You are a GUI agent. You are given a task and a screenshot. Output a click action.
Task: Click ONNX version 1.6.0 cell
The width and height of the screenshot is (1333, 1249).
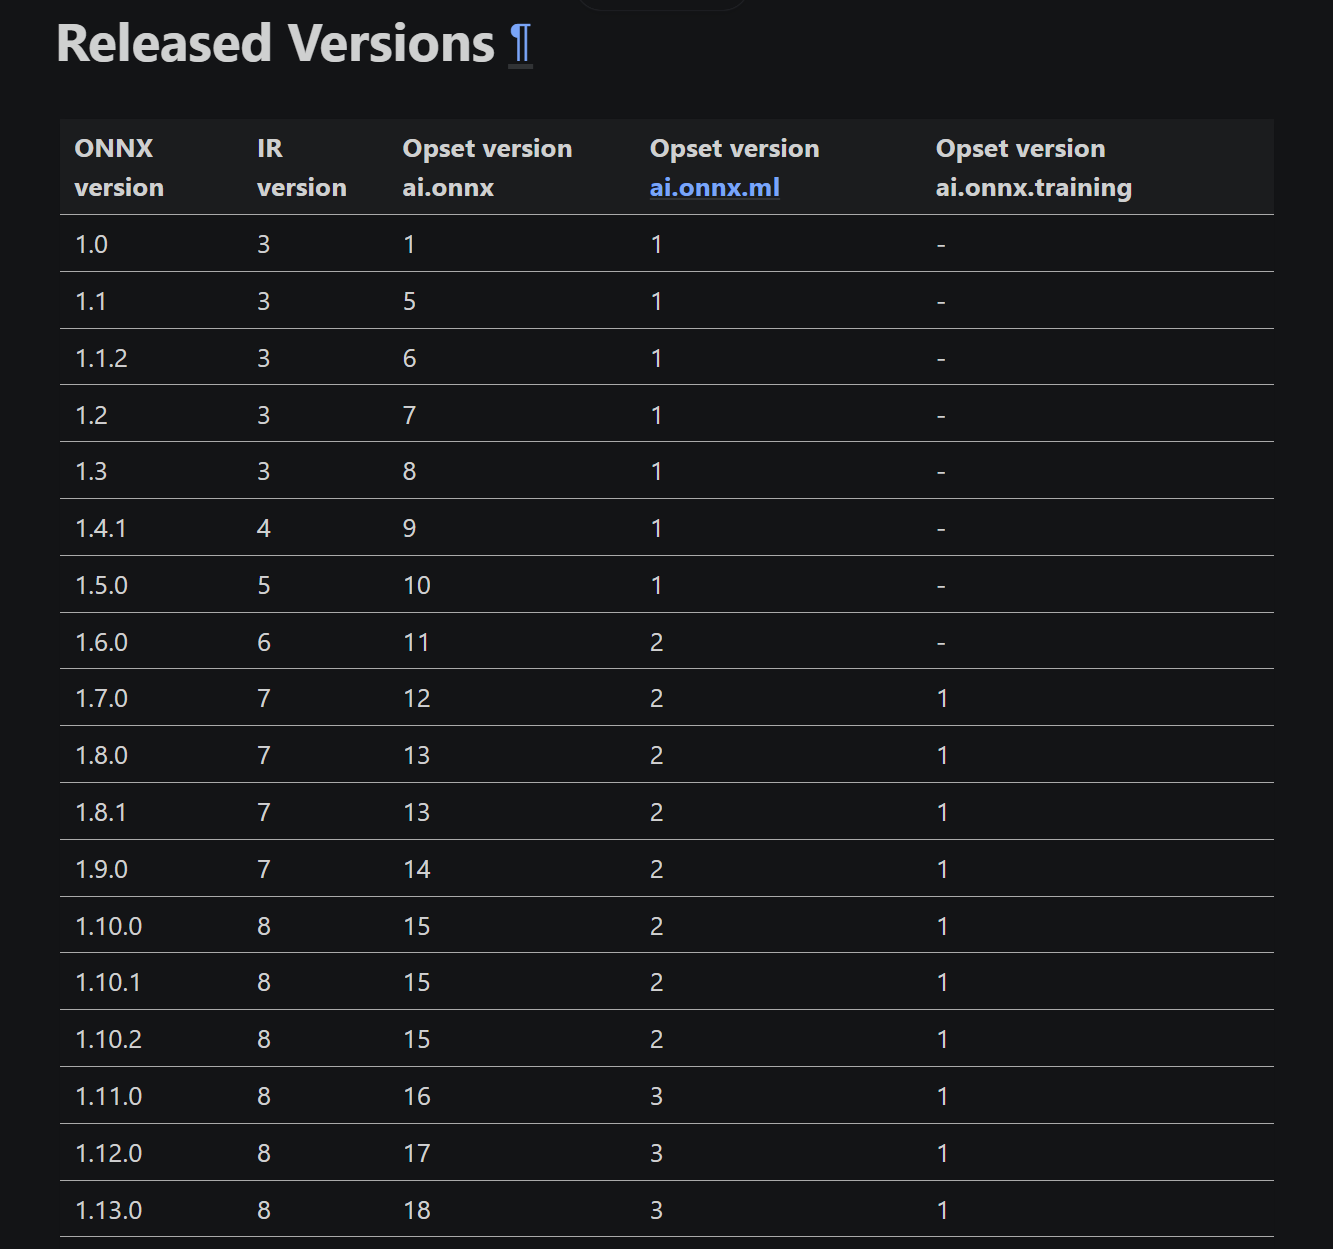(102, 642)
